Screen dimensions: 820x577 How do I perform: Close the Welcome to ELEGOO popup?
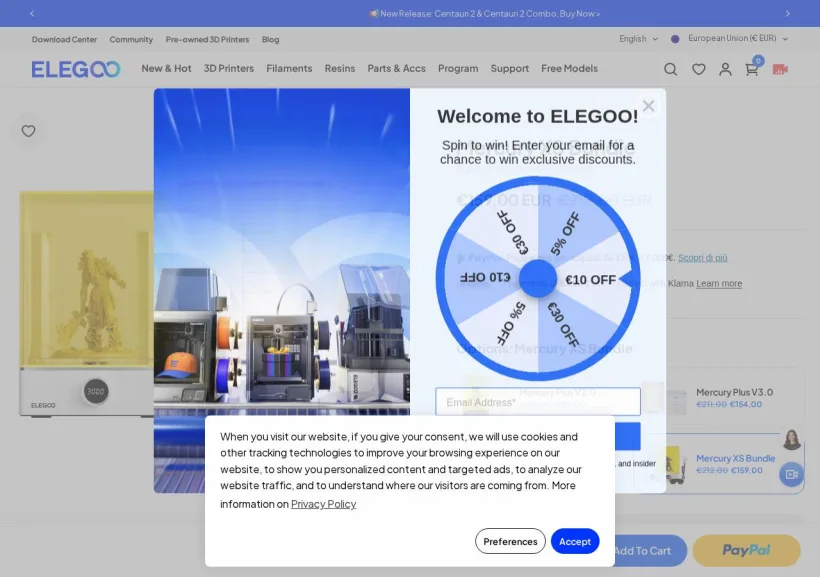[648, 106]
